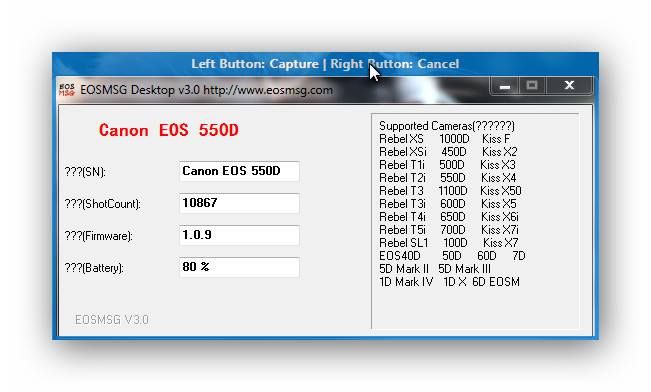Select the Rebel T2i 550D Kiss X4 line

point(448,178)
